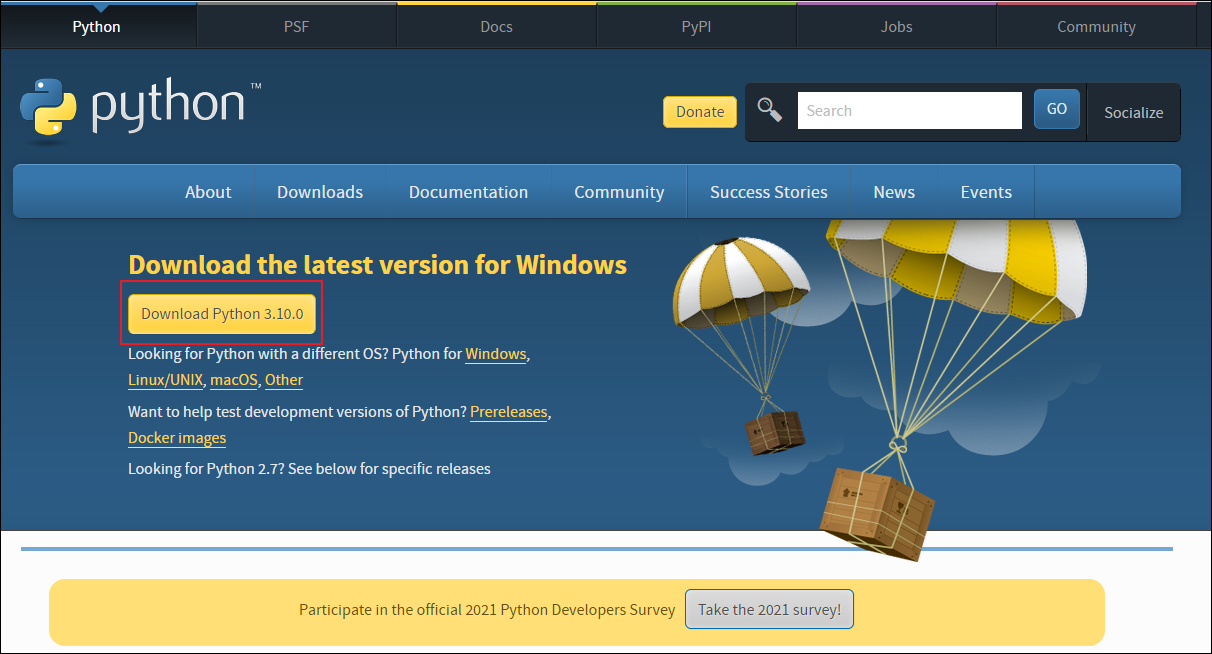1212x654 pixels.
Task: Open the Prereleases link
Action: click(509, 412)
